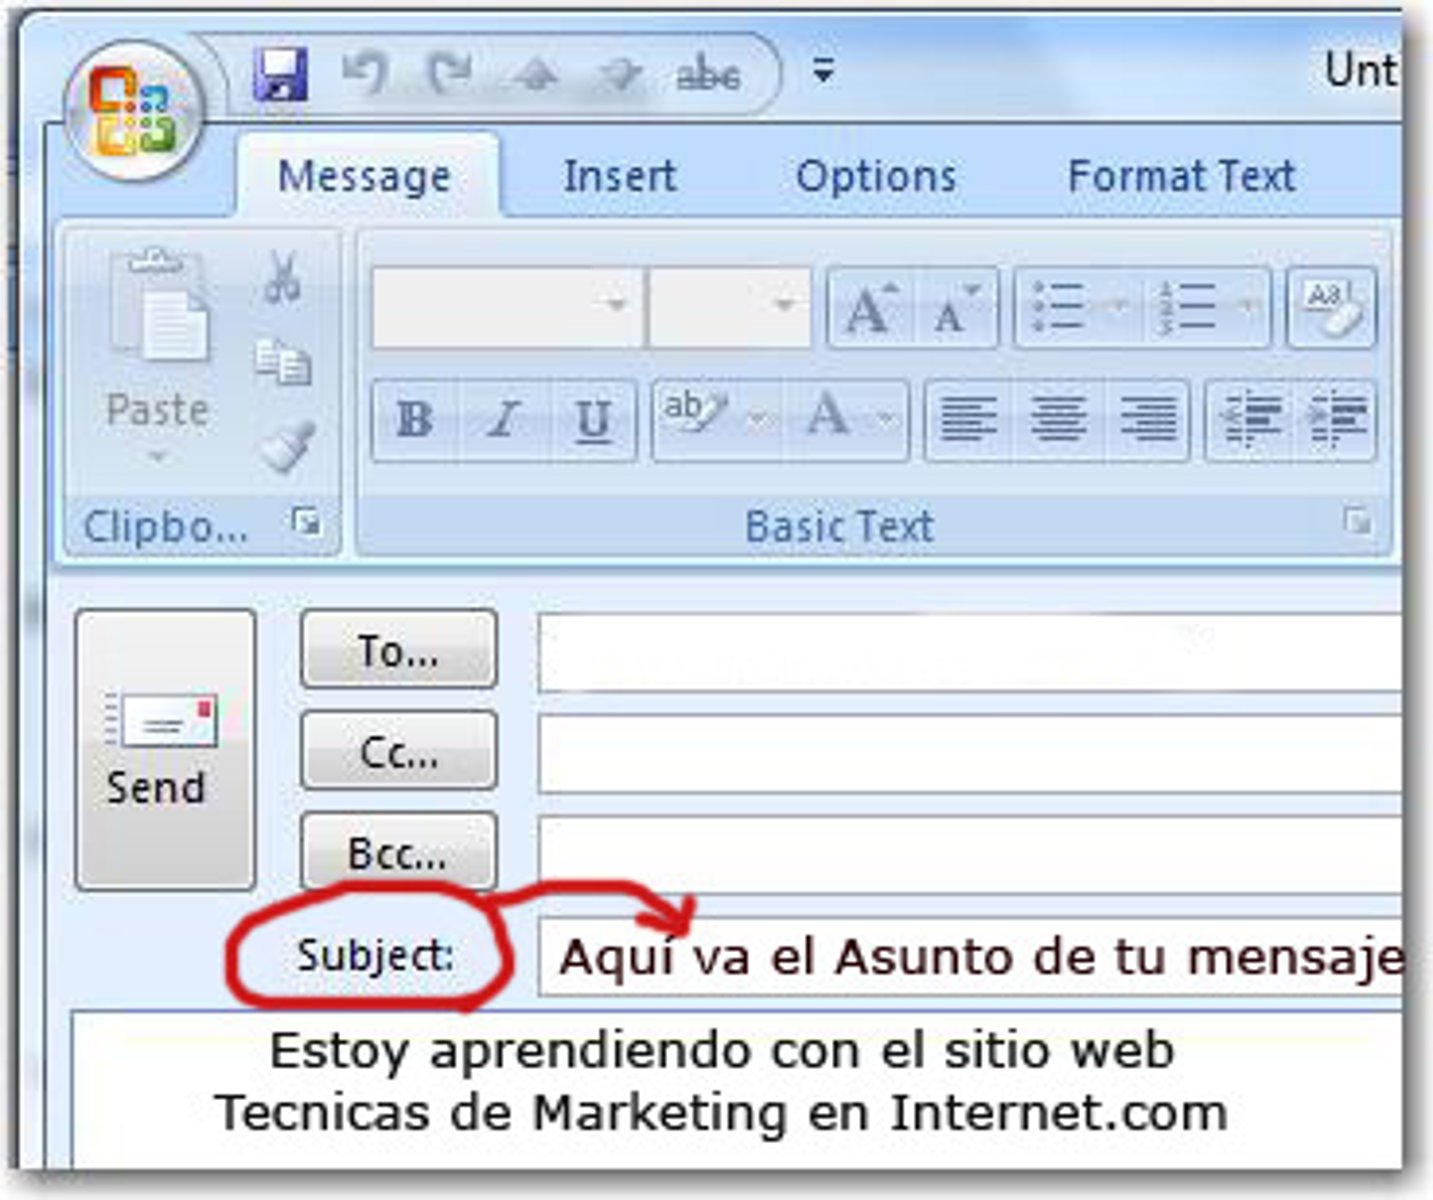Clear formatting eraser icon
This screenshot has width=1433, height=1200.
pos(1333,307)
